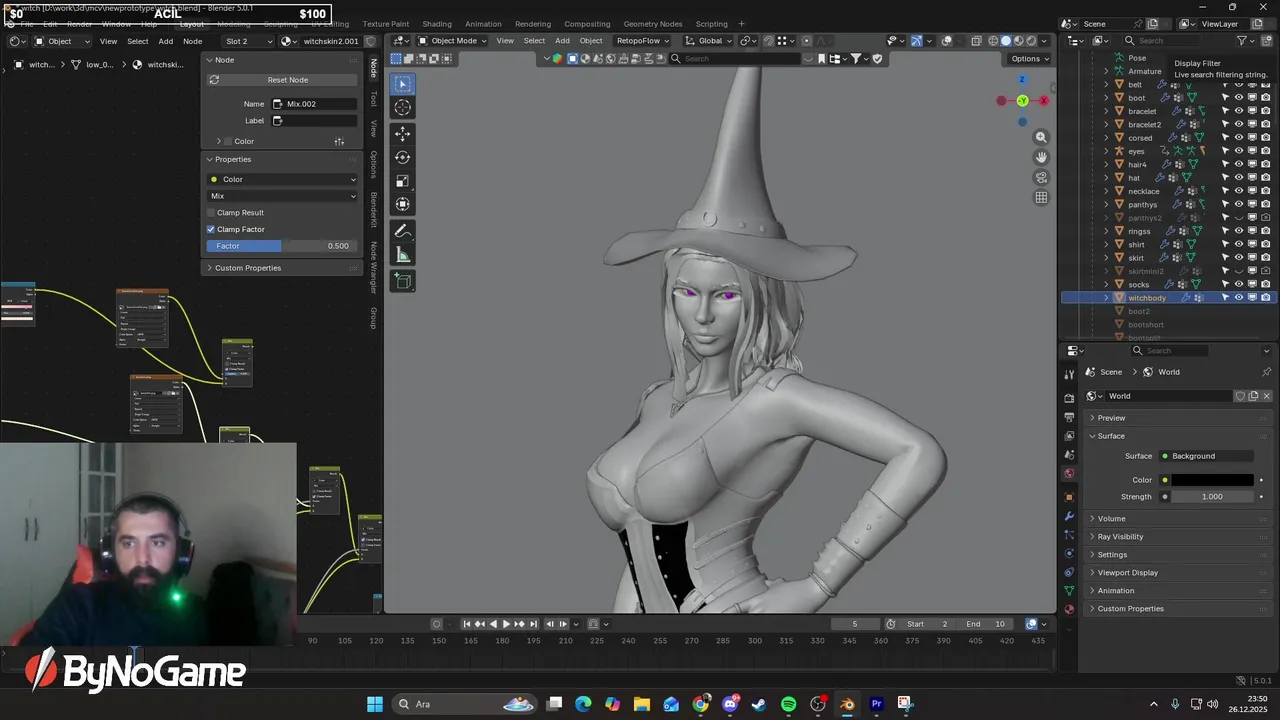This screenshot has height=720, width=1280.
Task: Activate the Scale tool
Action: 403,181
